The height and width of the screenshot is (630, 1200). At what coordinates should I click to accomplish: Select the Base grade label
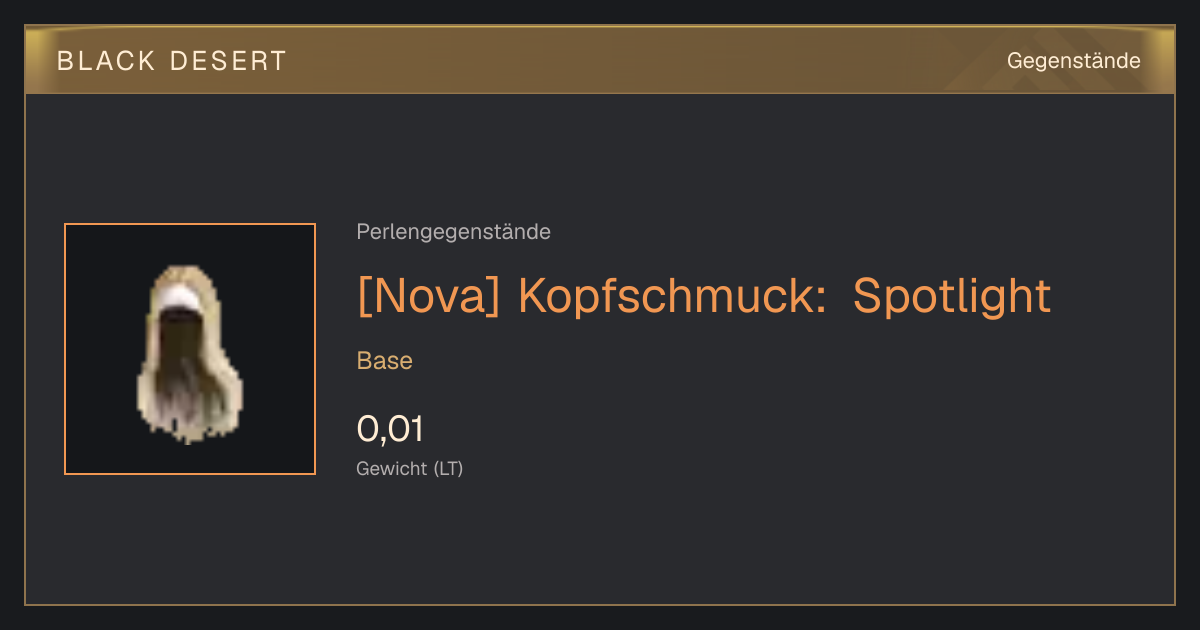(x=385, y=361)
